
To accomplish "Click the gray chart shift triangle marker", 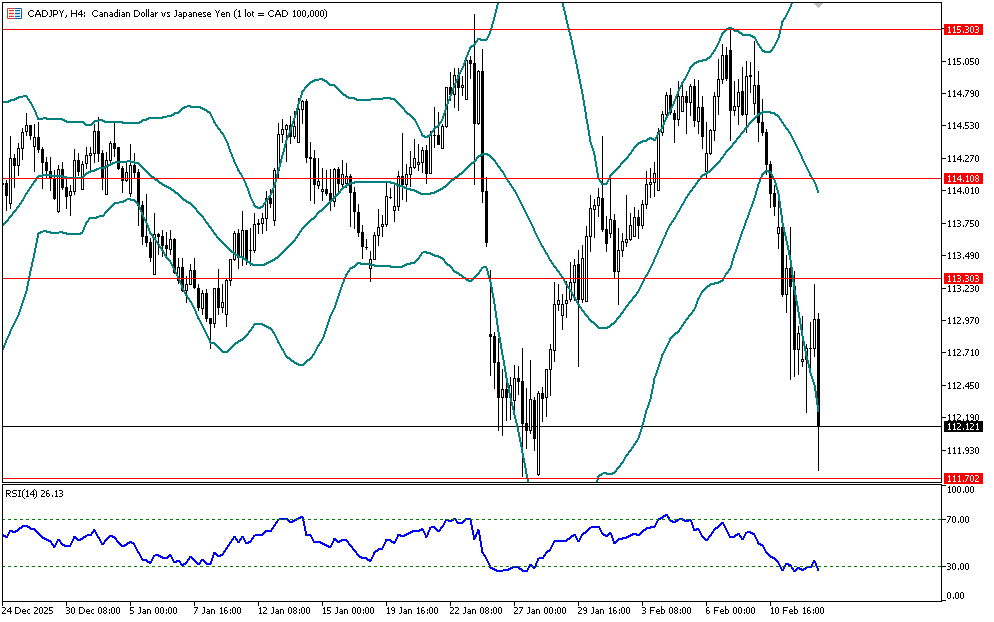I will point(819,5).
